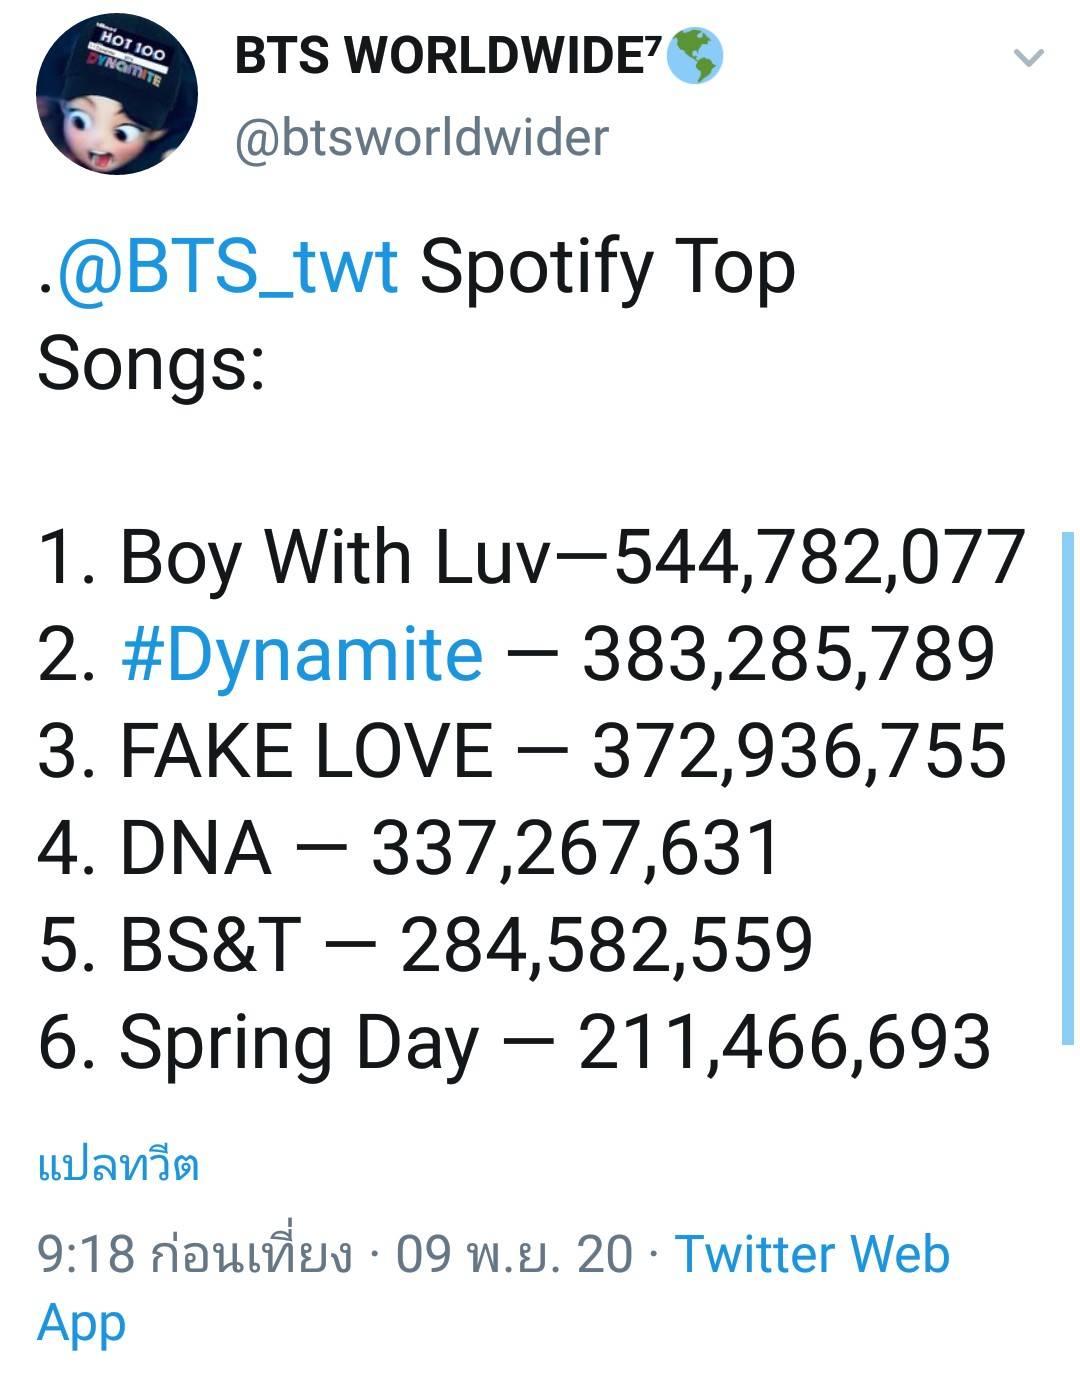Open the 9:18 tweet timestamp
Viewport: 1080px width, 1393px height.
pos(195,1253)
